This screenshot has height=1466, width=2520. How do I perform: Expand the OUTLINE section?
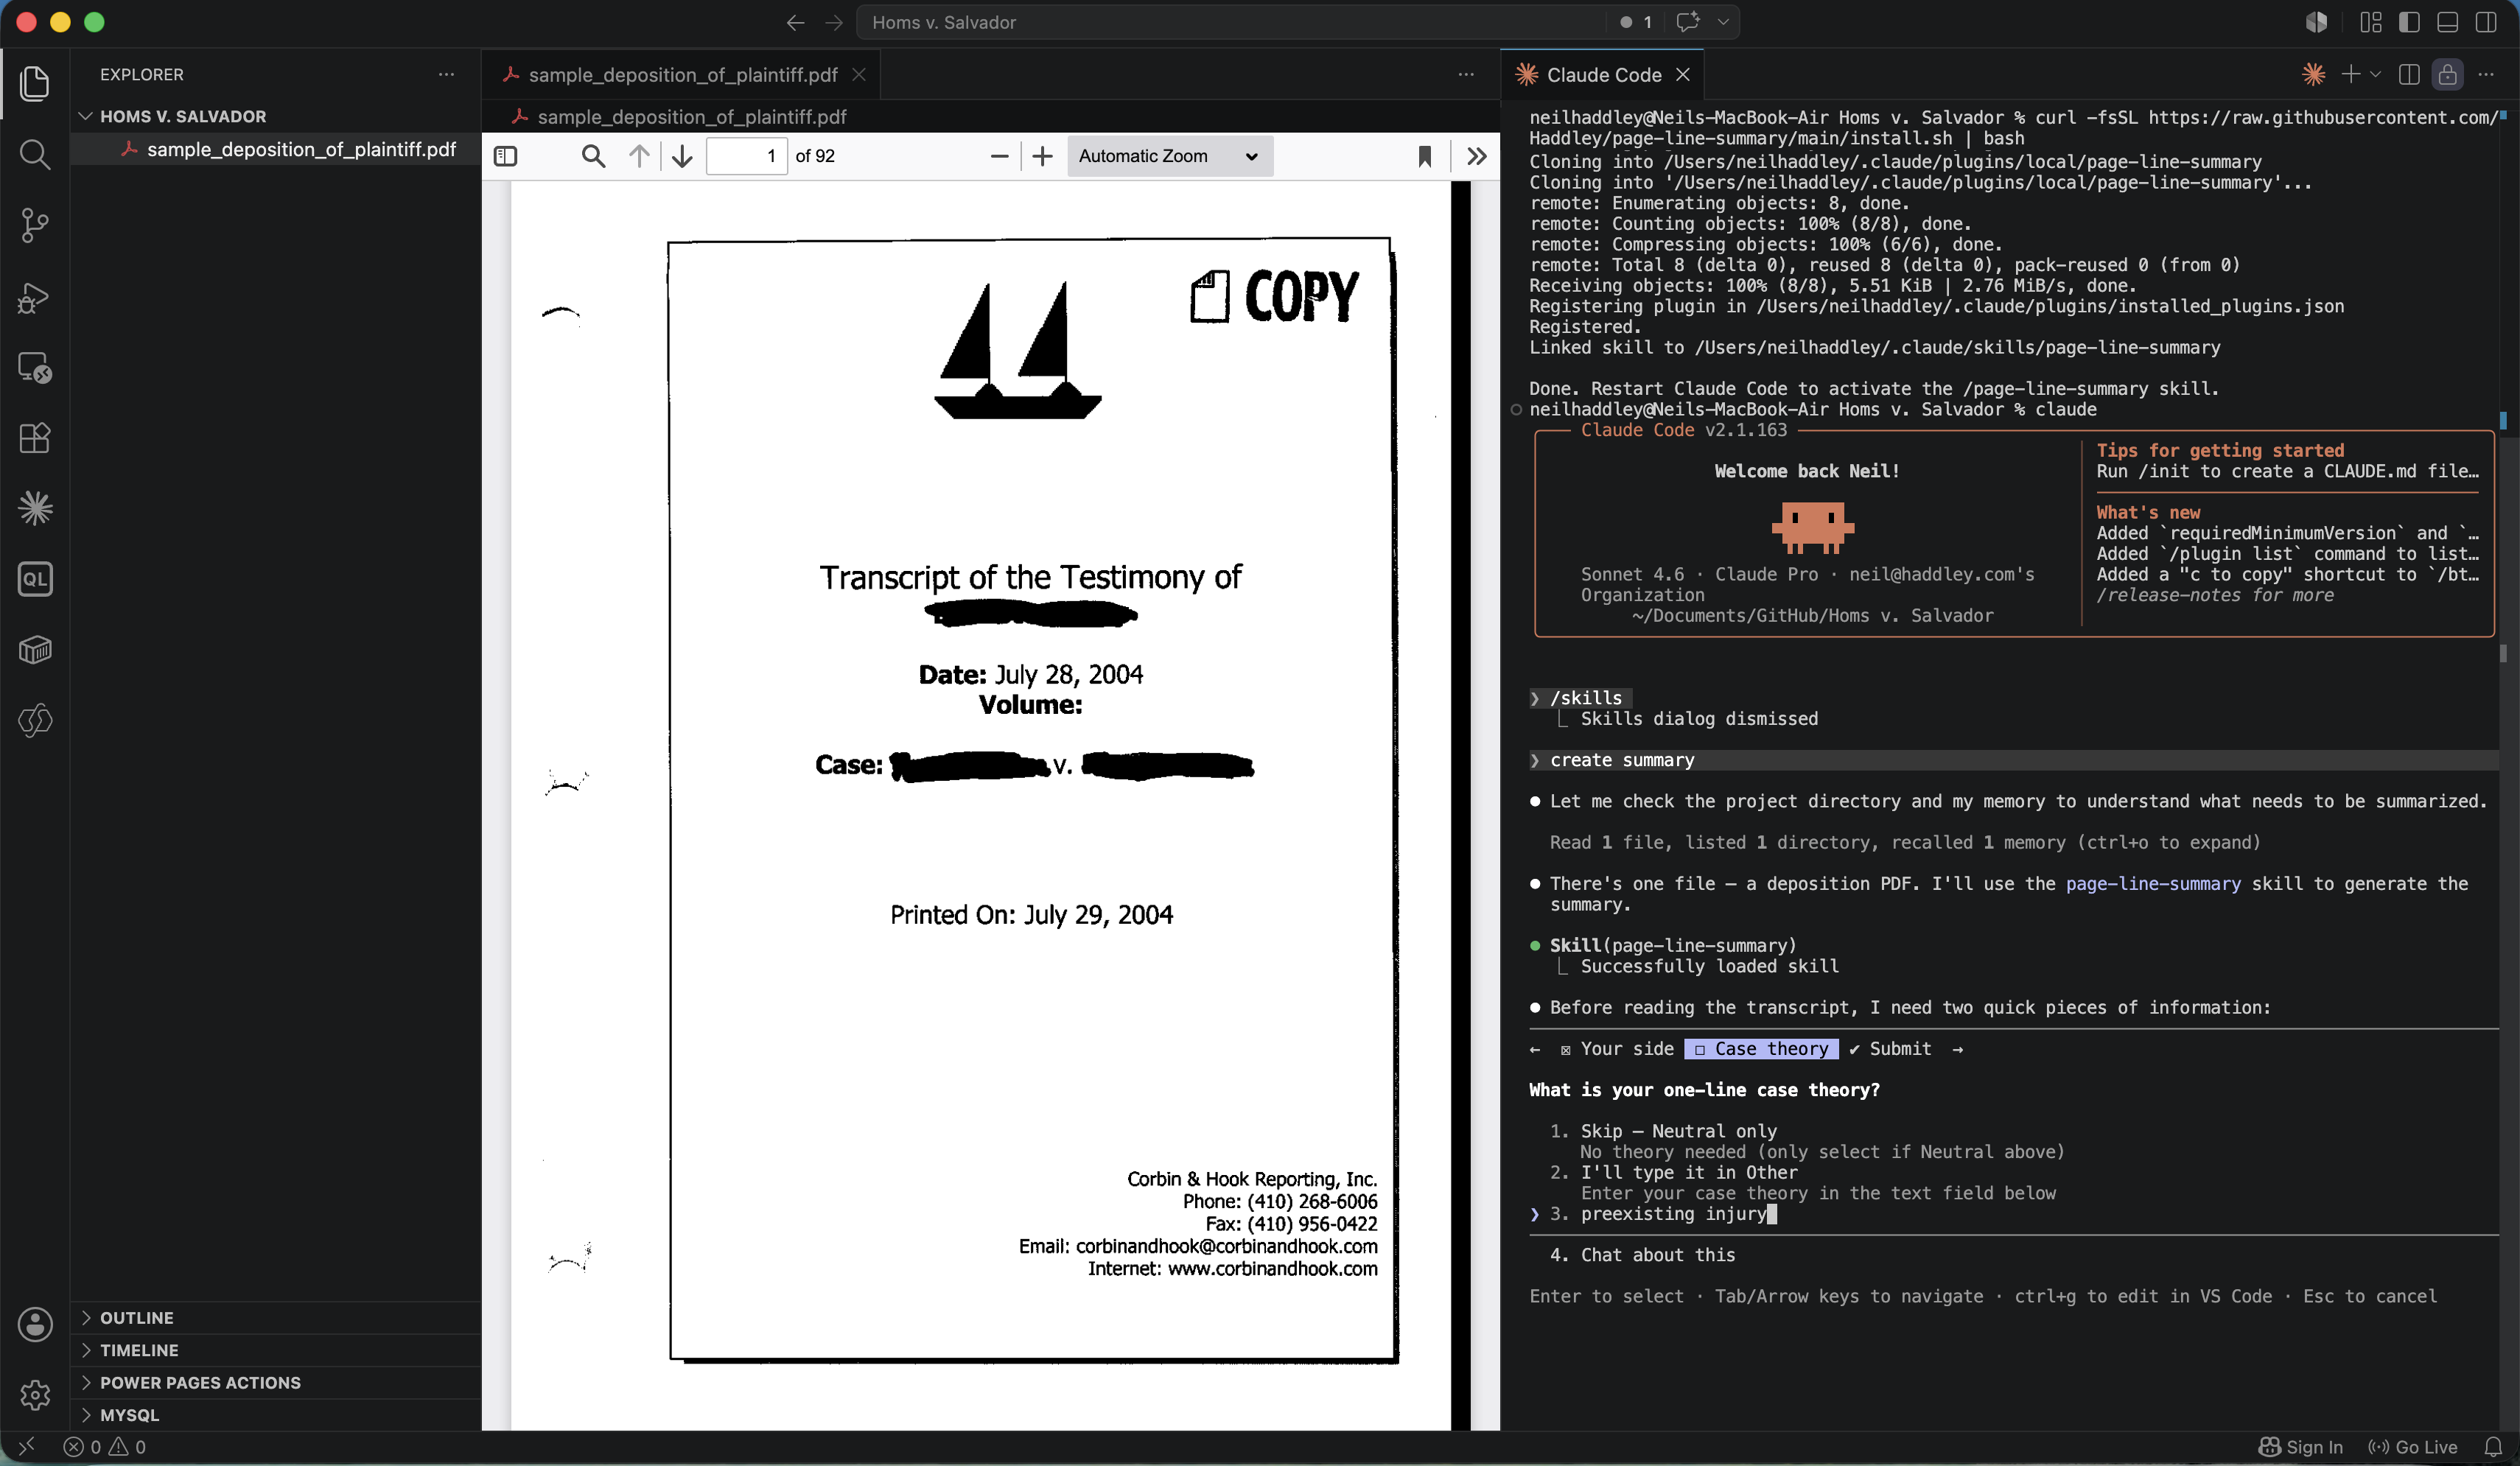coord(136,1318)
